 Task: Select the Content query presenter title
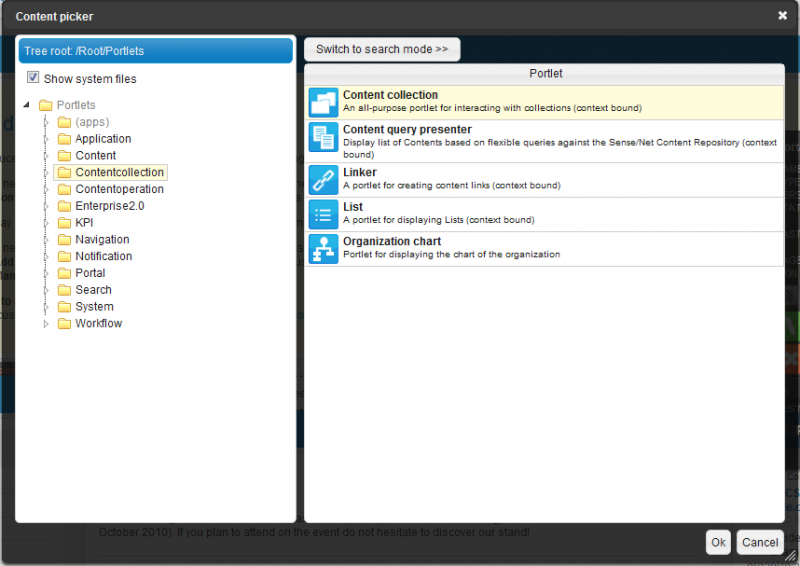(407, 130)
